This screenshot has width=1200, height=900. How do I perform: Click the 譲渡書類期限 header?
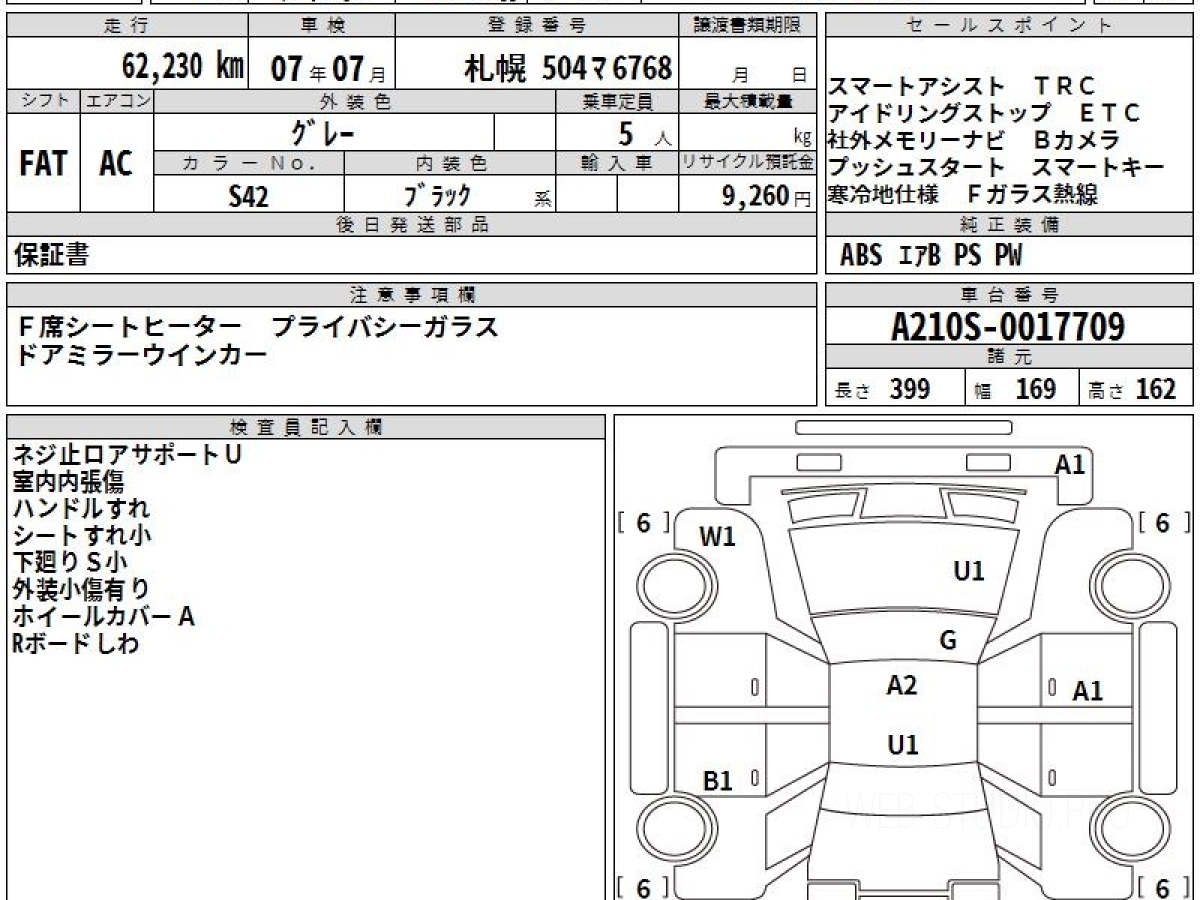click(x=748, y=26)
